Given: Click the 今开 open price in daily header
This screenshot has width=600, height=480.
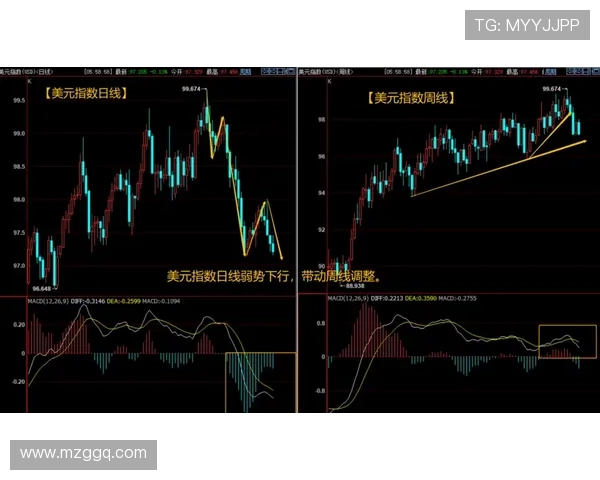Looking at the screenshot, I should coord(187,72).
